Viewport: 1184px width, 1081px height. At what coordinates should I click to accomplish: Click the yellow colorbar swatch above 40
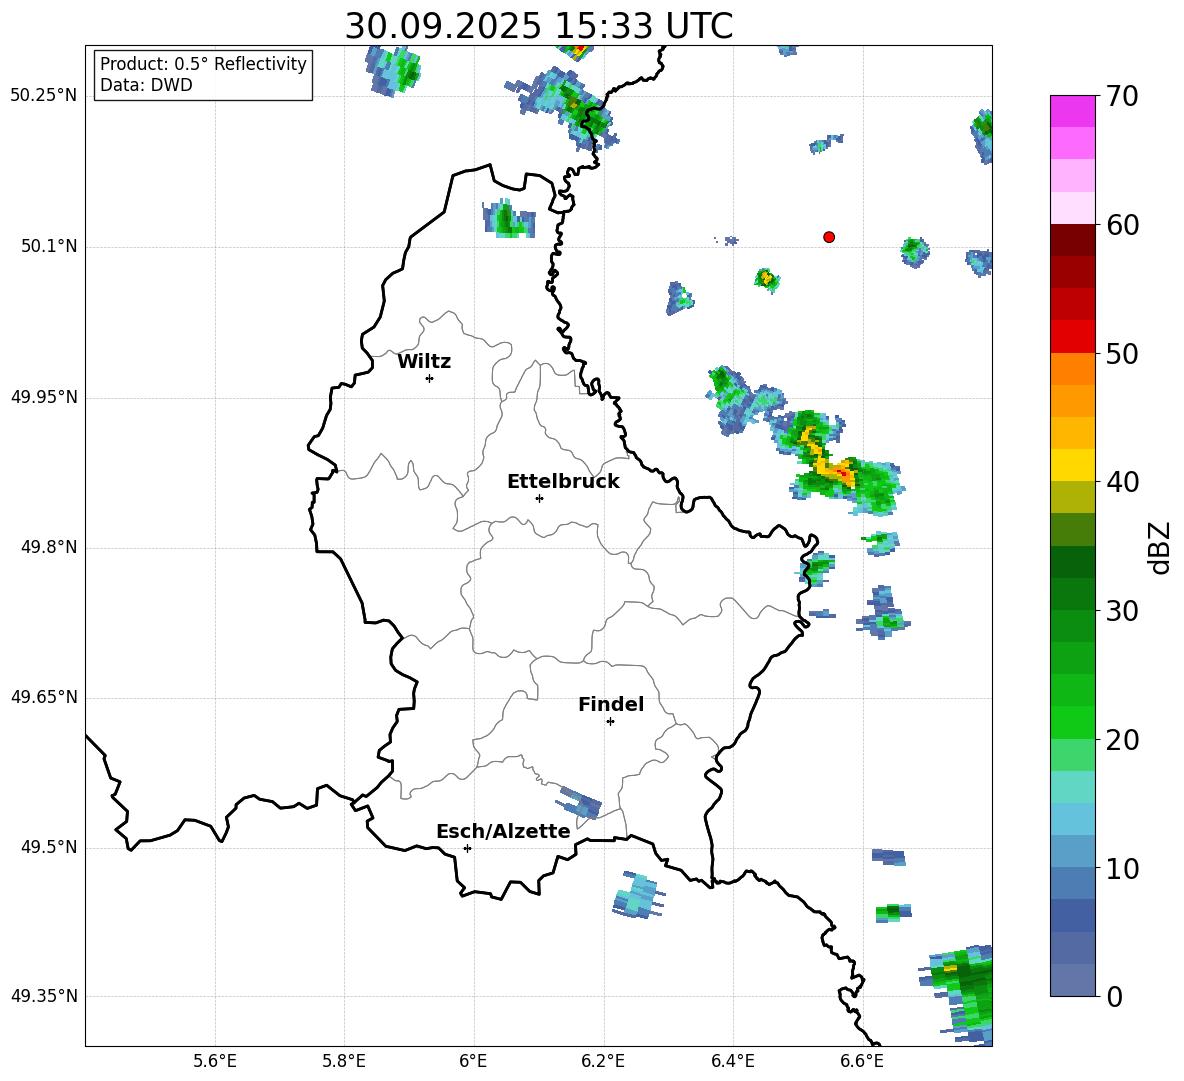click(1072, 465)
